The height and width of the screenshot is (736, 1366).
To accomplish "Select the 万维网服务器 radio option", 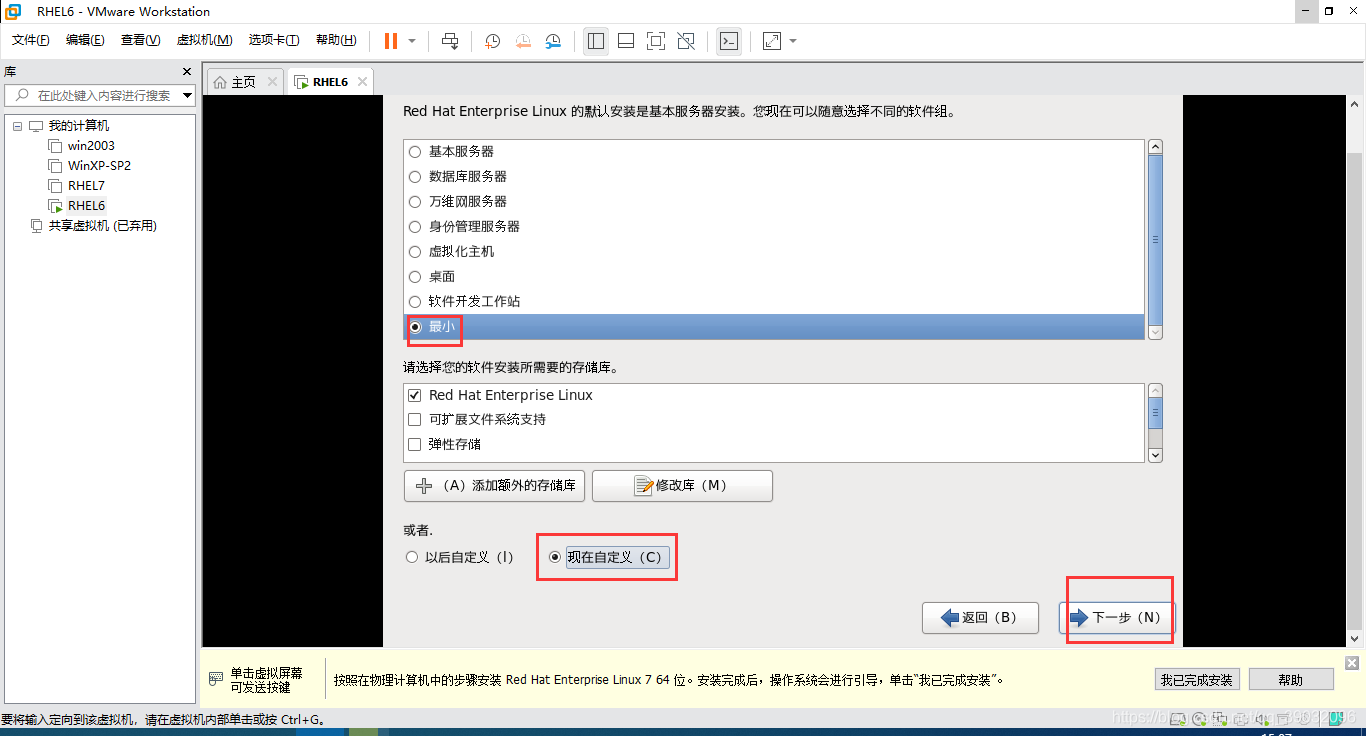I will coord(415,202).
